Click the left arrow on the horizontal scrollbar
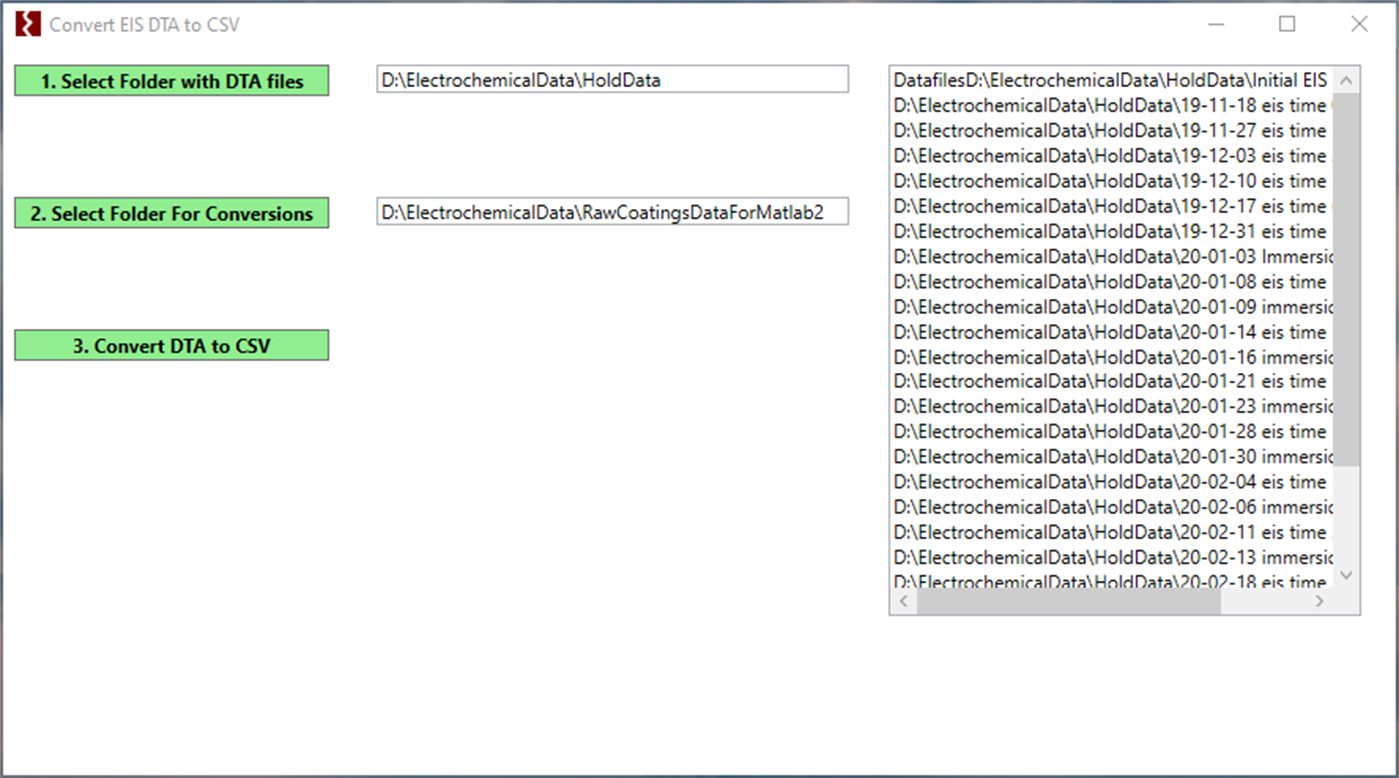The image size is (1399, 778). (x=903, y=601)
